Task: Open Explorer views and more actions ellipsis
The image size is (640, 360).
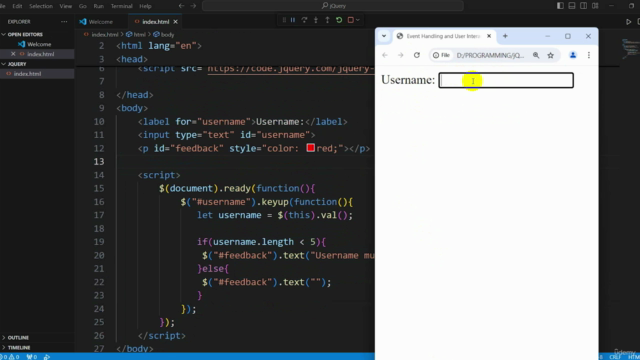Action: coord(64,22)
